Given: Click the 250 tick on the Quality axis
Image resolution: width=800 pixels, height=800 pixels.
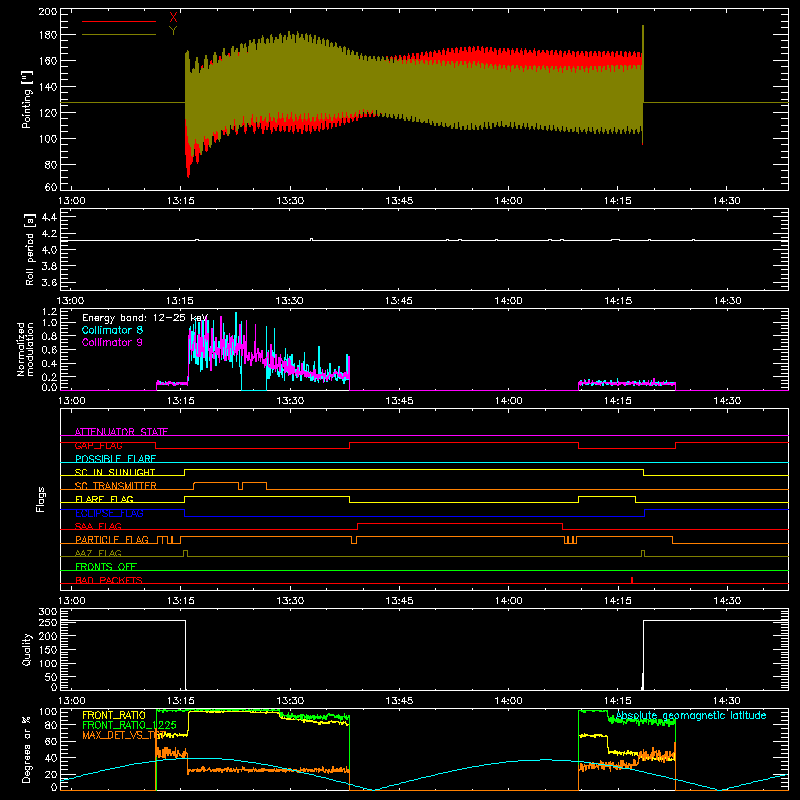Looking at the screenshot, I should pos(48,623).
